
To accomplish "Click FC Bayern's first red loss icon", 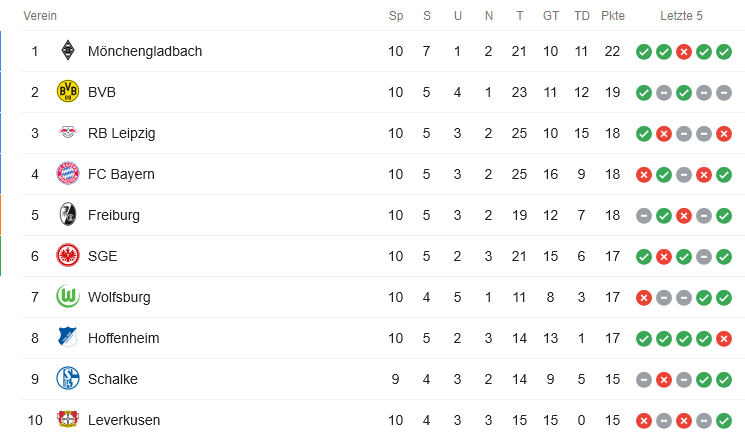I will [x=644, y=174].
